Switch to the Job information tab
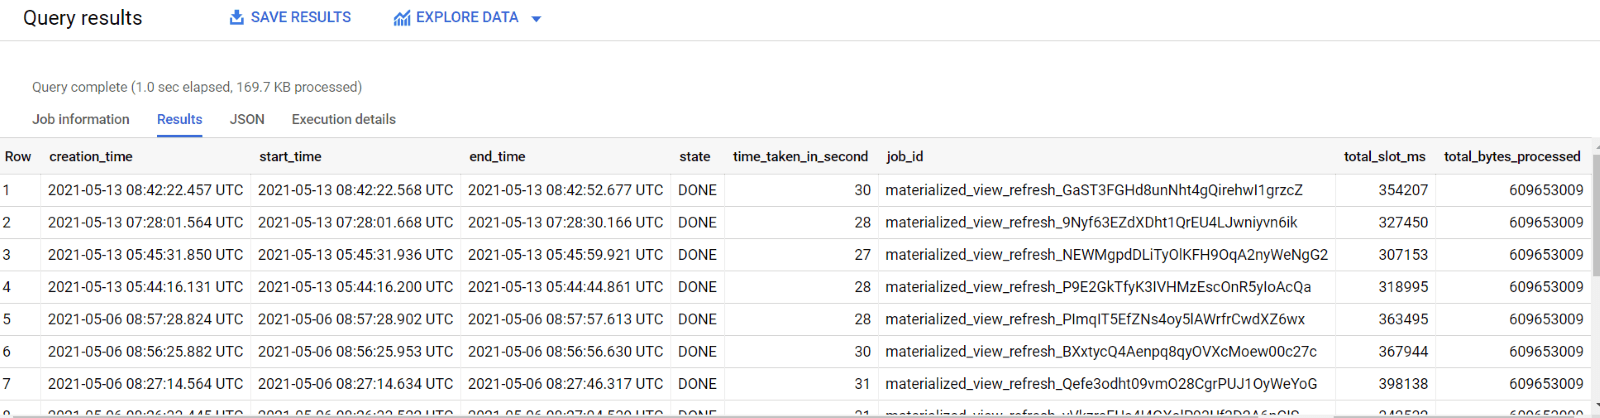Viewport: 1600px width, 418px height. pyautogui.click(x=81, y=119)
